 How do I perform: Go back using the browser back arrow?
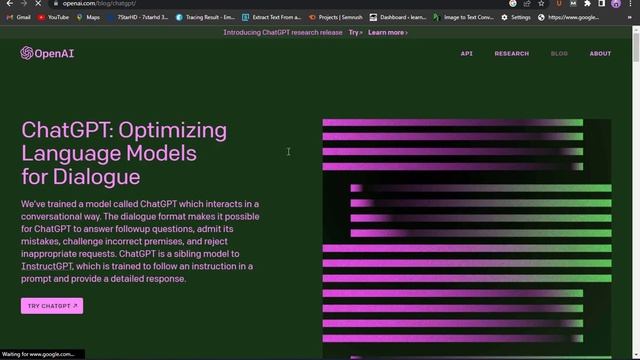pyautogui.click(x=9, y=3)
